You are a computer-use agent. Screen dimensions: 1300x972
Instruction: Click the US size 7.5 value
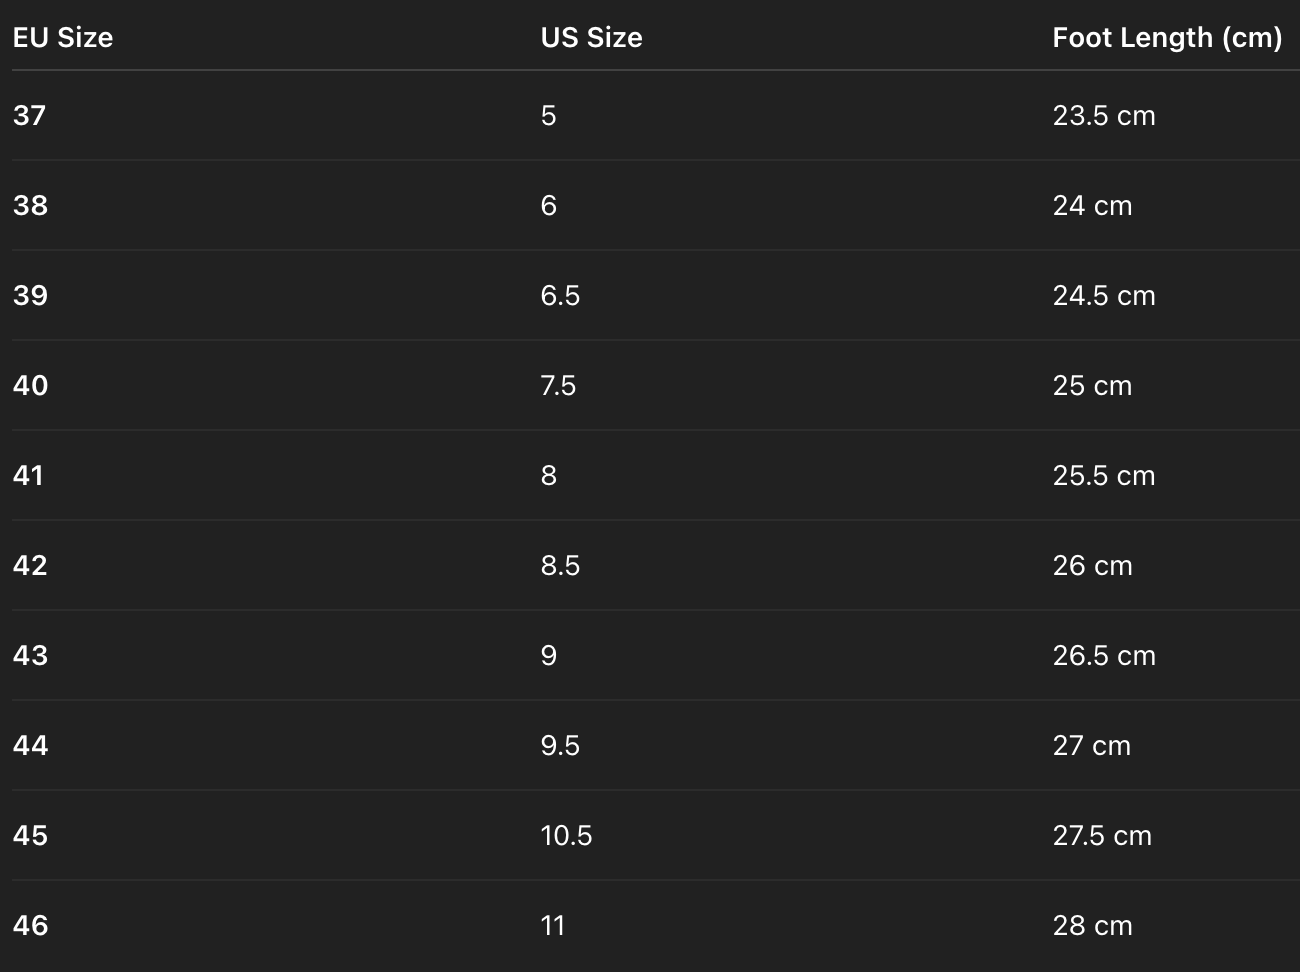tap(558, 386)
